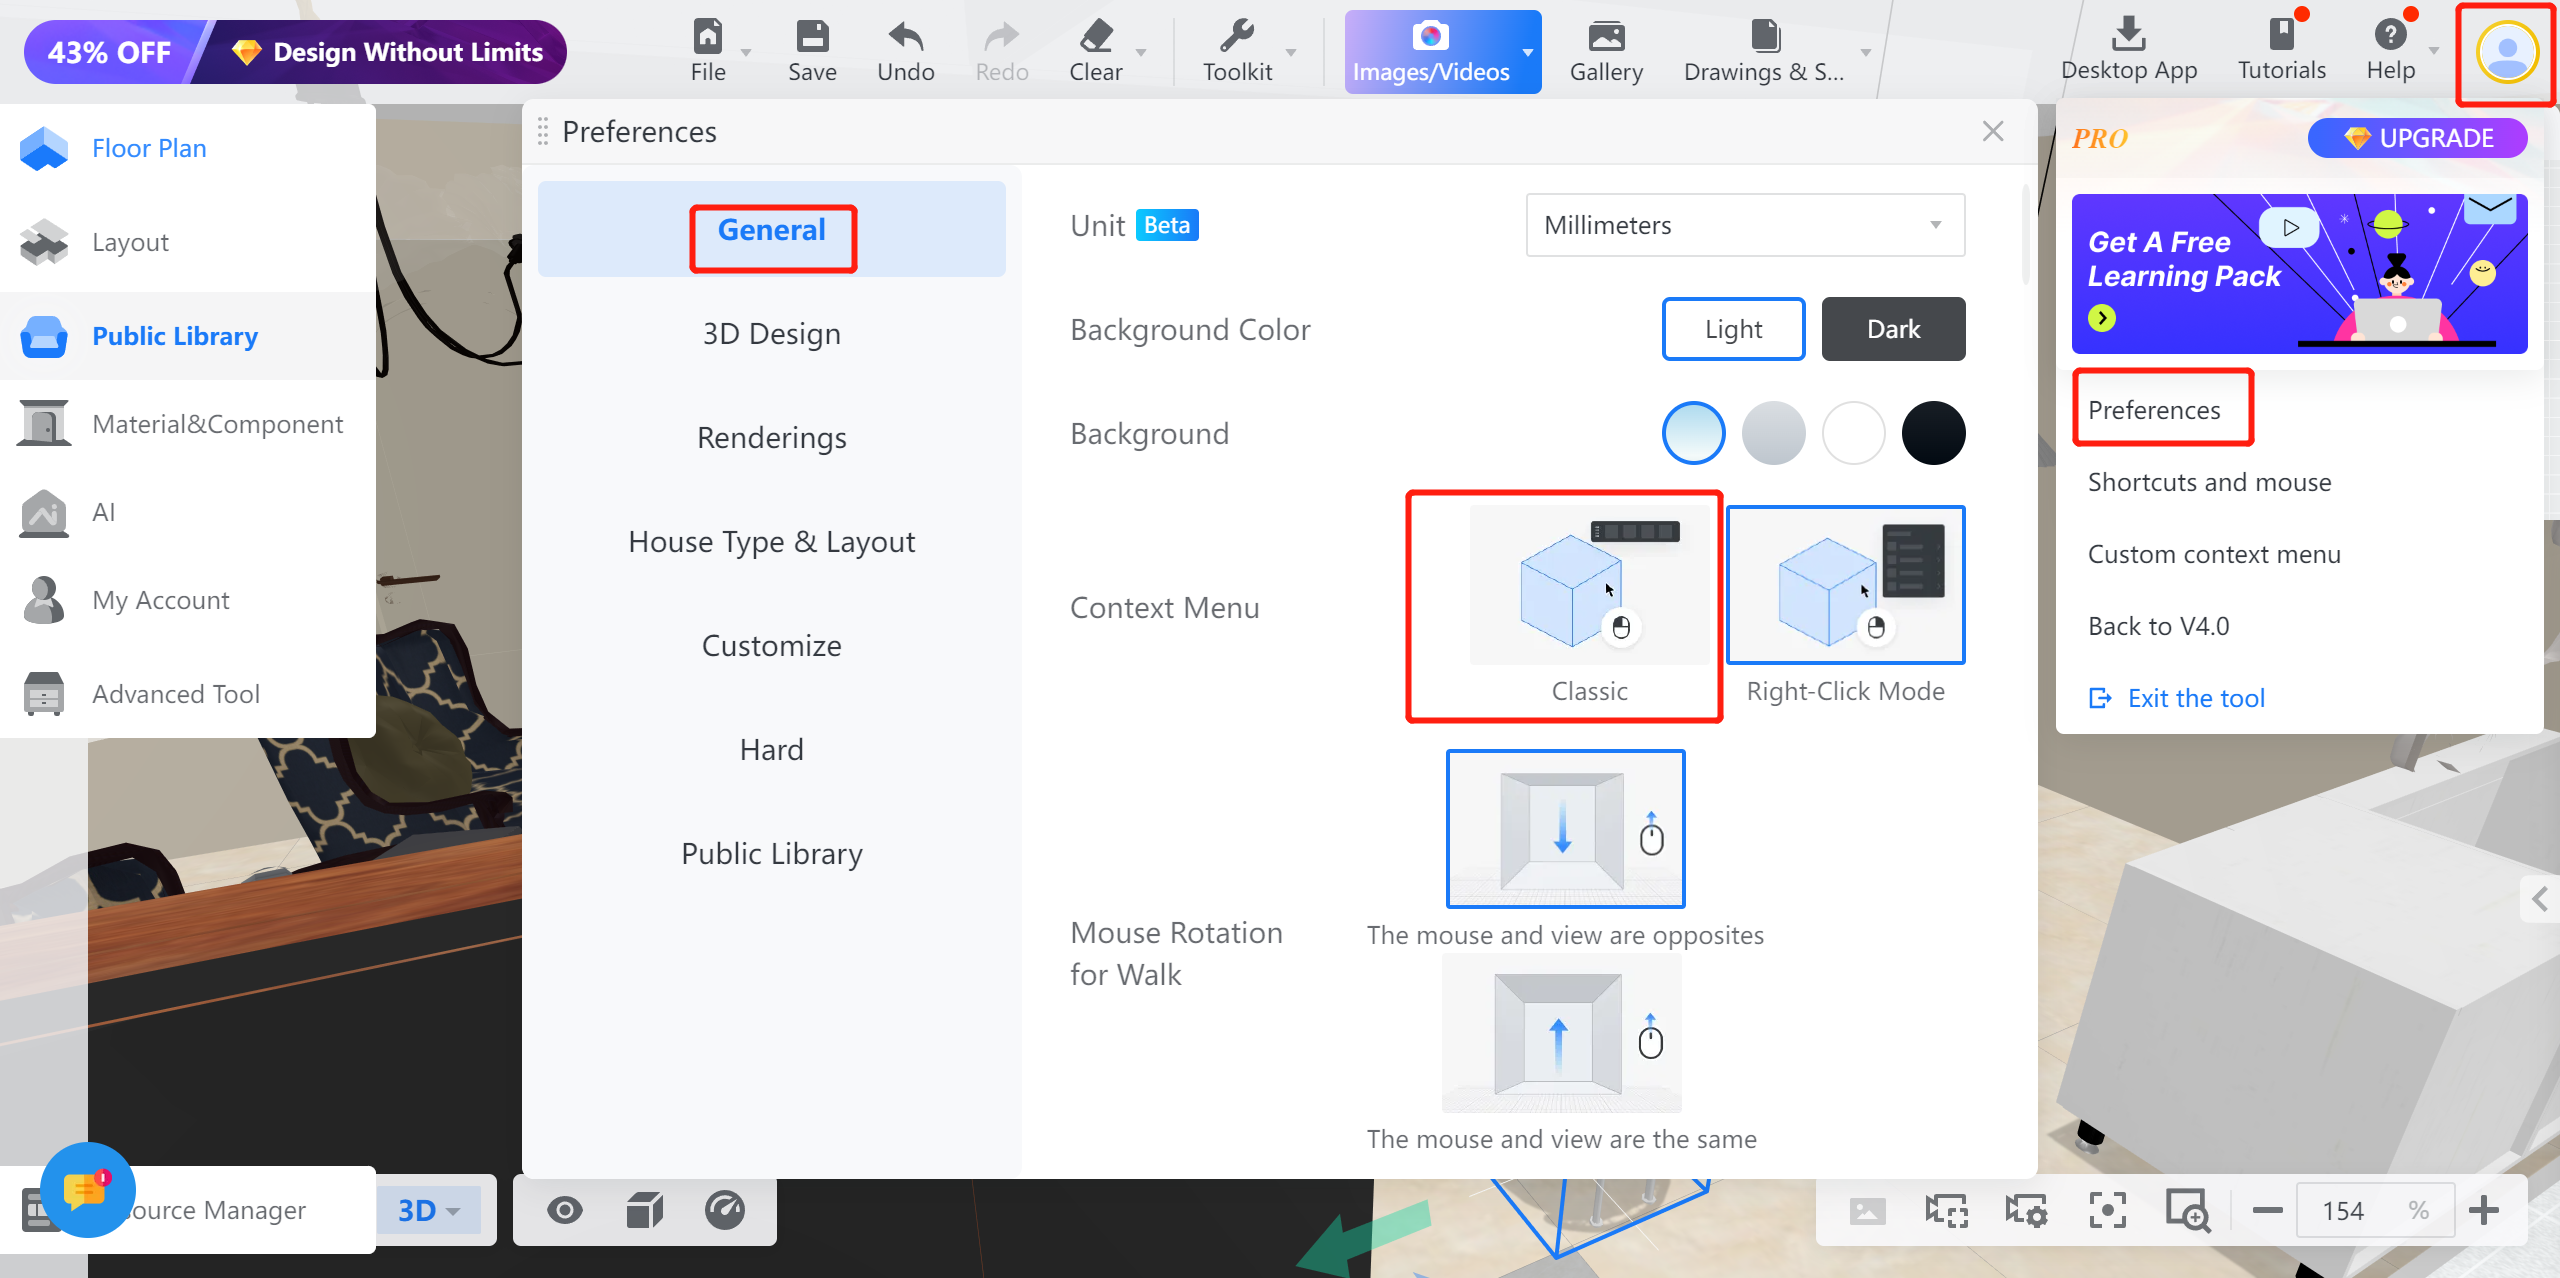2560x1278 pixels.
Task: Click the Exit the tool link
Action: (x=2195, y=698)
